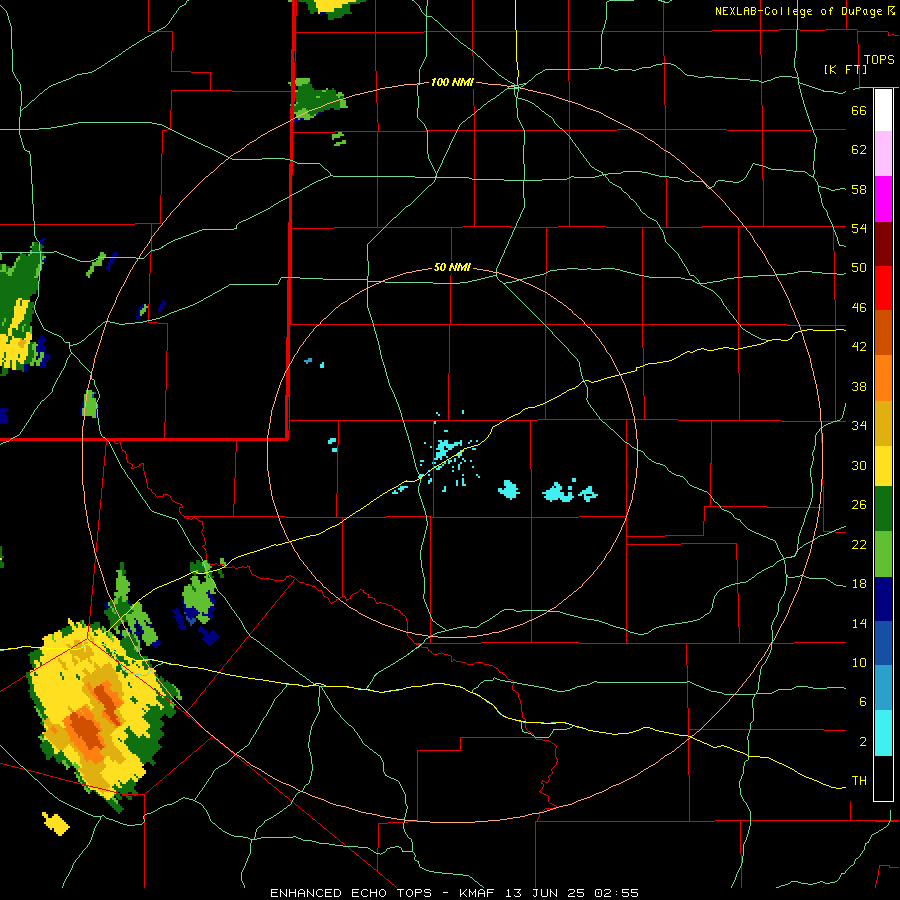Click the "TH" threshold legend label

pyautogui.click(x=859, y=781)
